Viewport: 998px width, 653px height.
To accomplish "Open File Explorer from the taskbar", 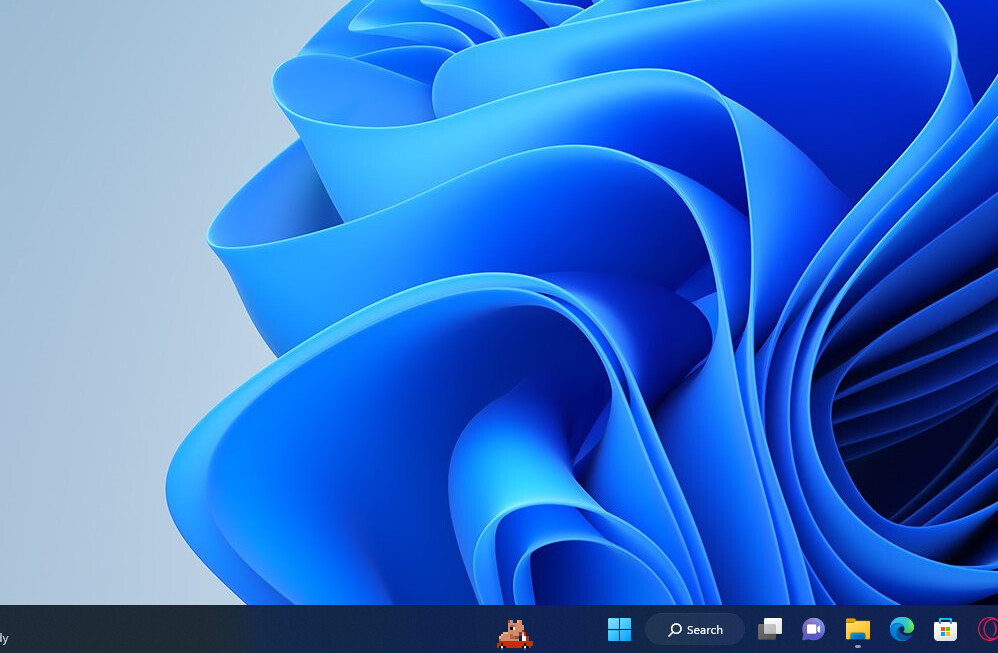I will click(857, 629).
